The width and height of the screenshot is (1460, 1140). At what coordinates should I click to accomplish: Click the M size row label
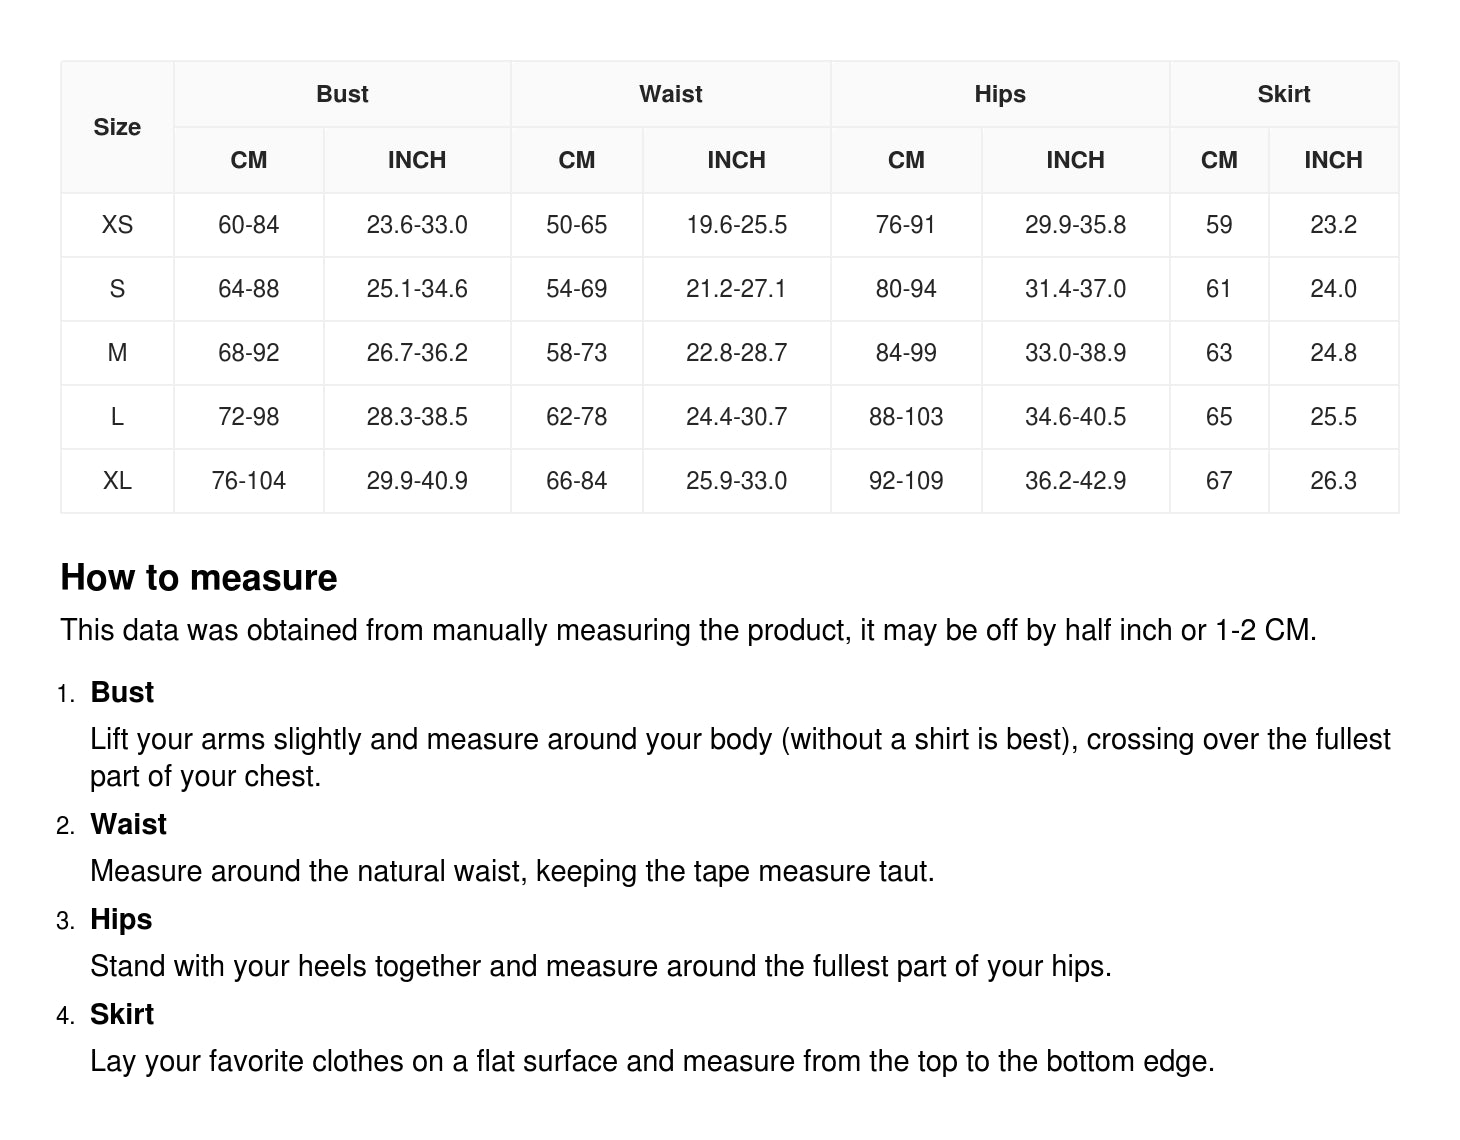117,353
